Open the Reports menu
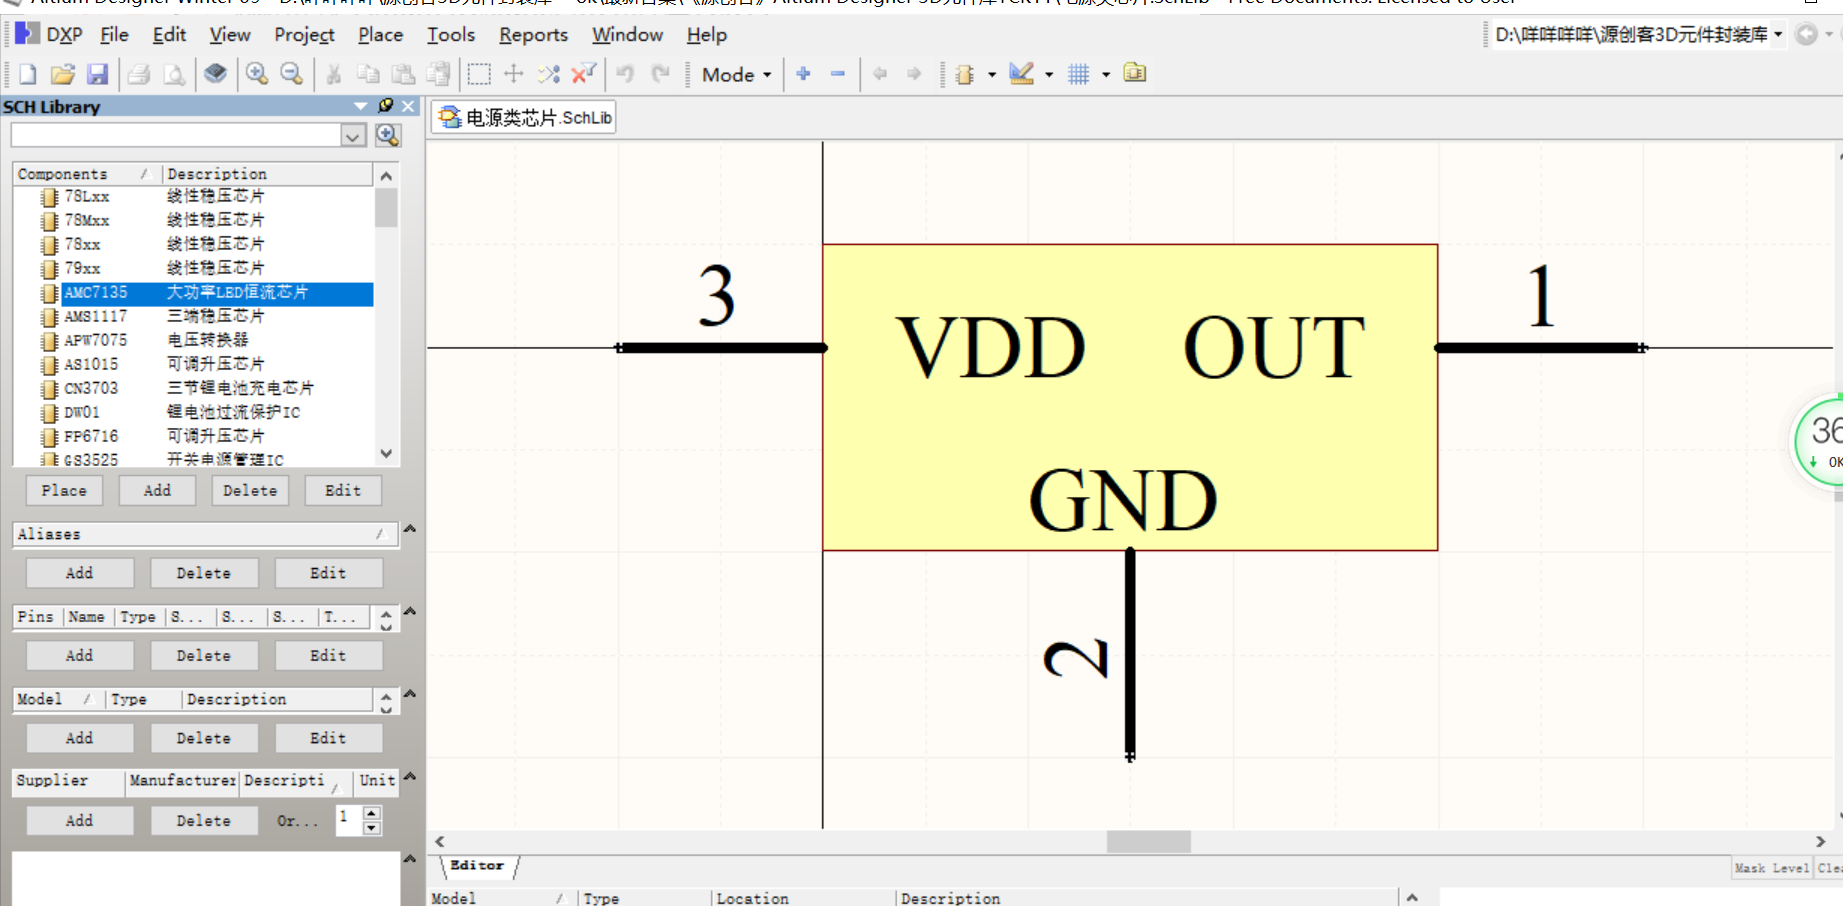The width and height of the screenshot is (1843, 906). pos(534,35)
